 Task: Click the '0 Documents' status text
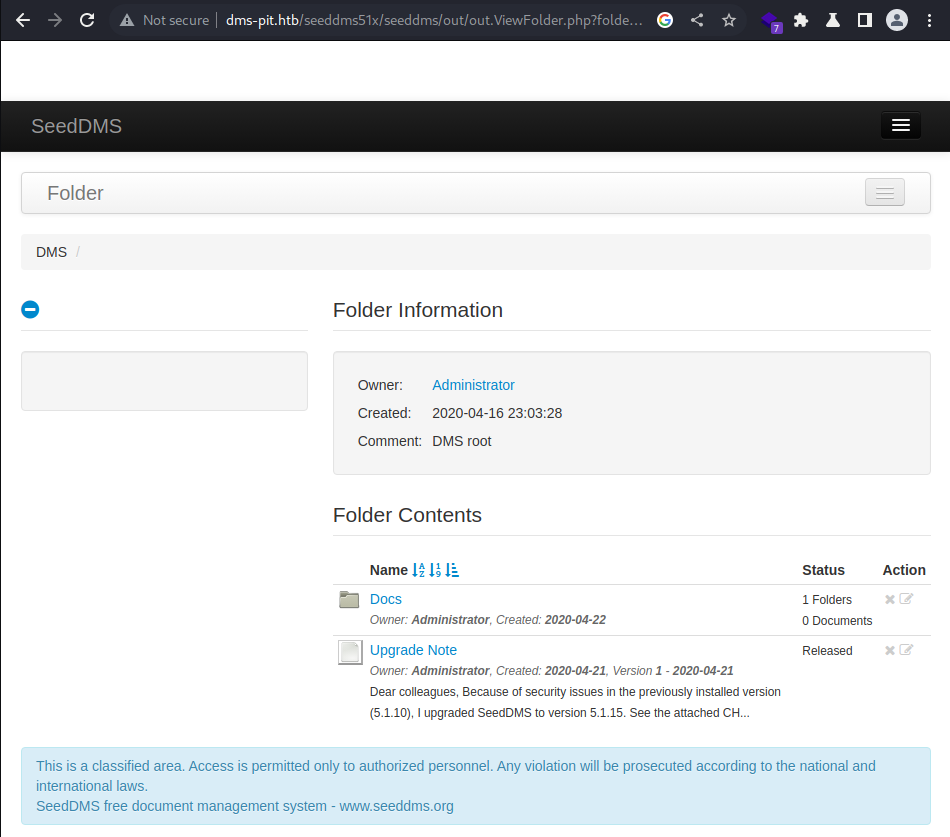(837, 621)
